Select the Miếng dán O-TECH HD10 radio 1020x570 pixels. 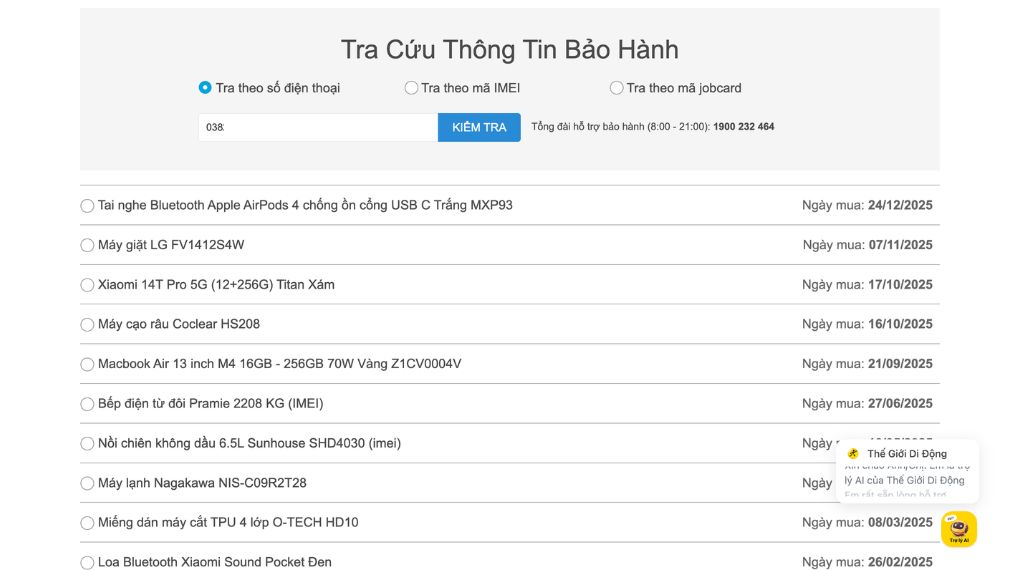click(x=87, y=523)
